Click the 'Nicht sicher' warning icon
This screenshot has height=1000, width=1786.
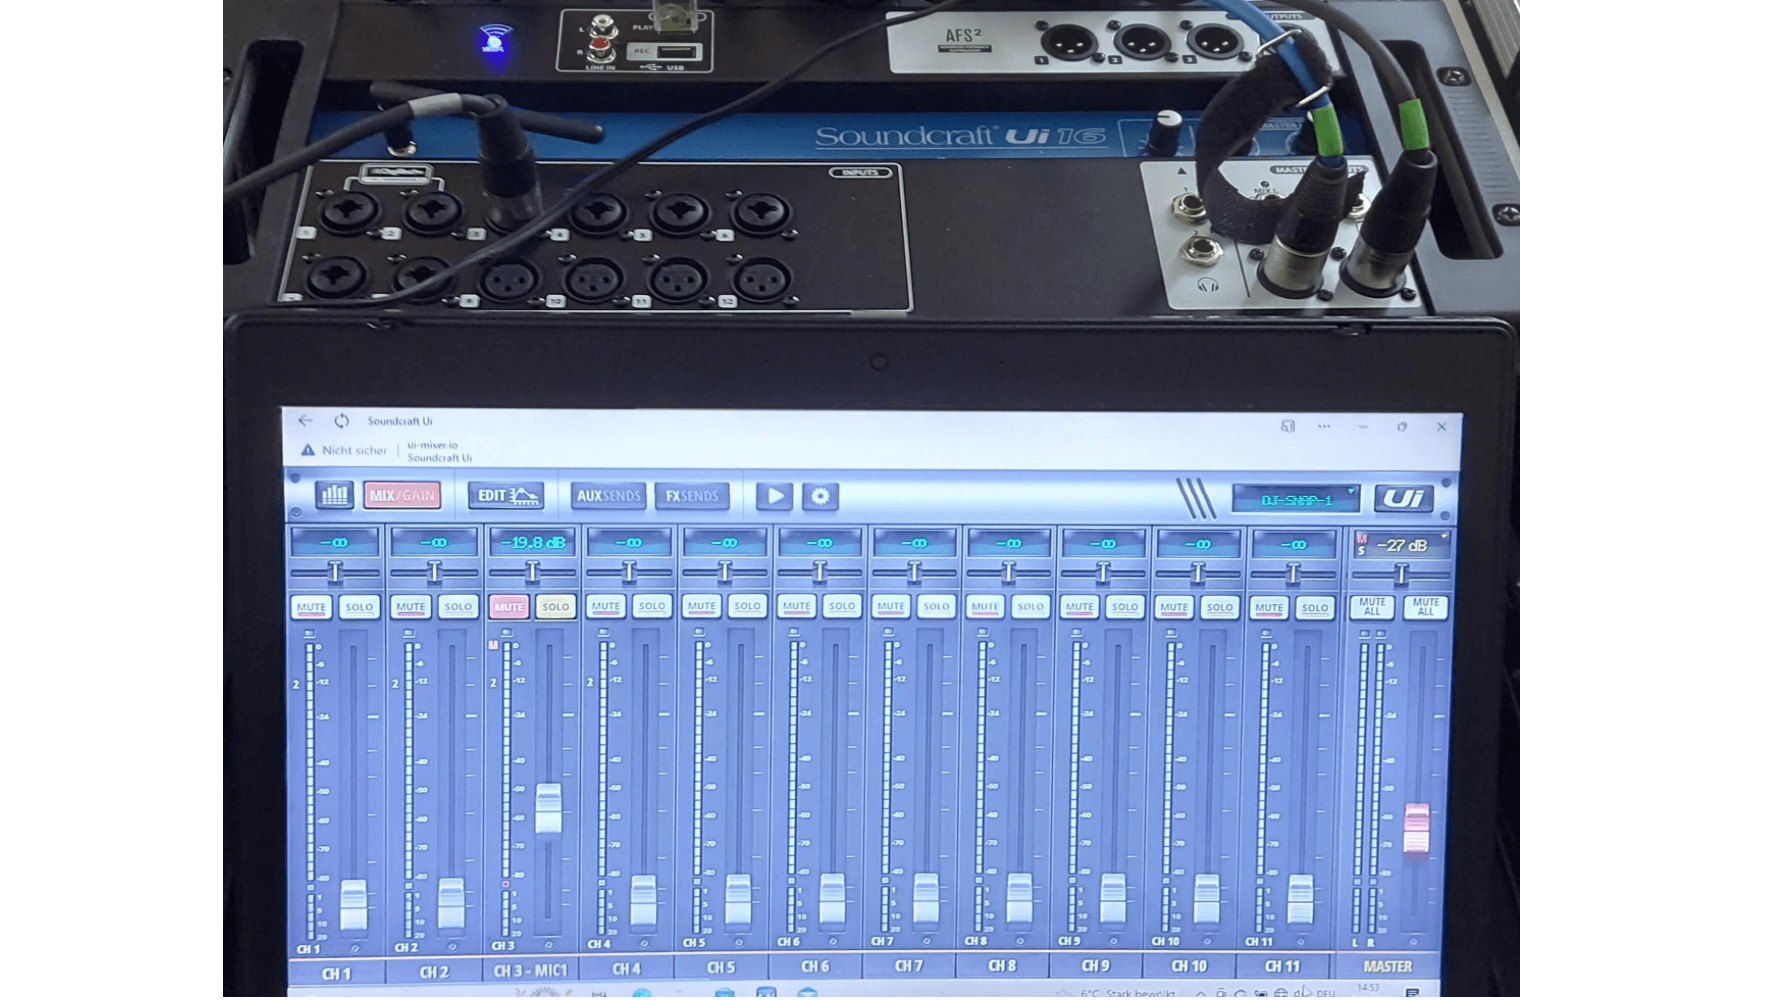coord(308,450)
